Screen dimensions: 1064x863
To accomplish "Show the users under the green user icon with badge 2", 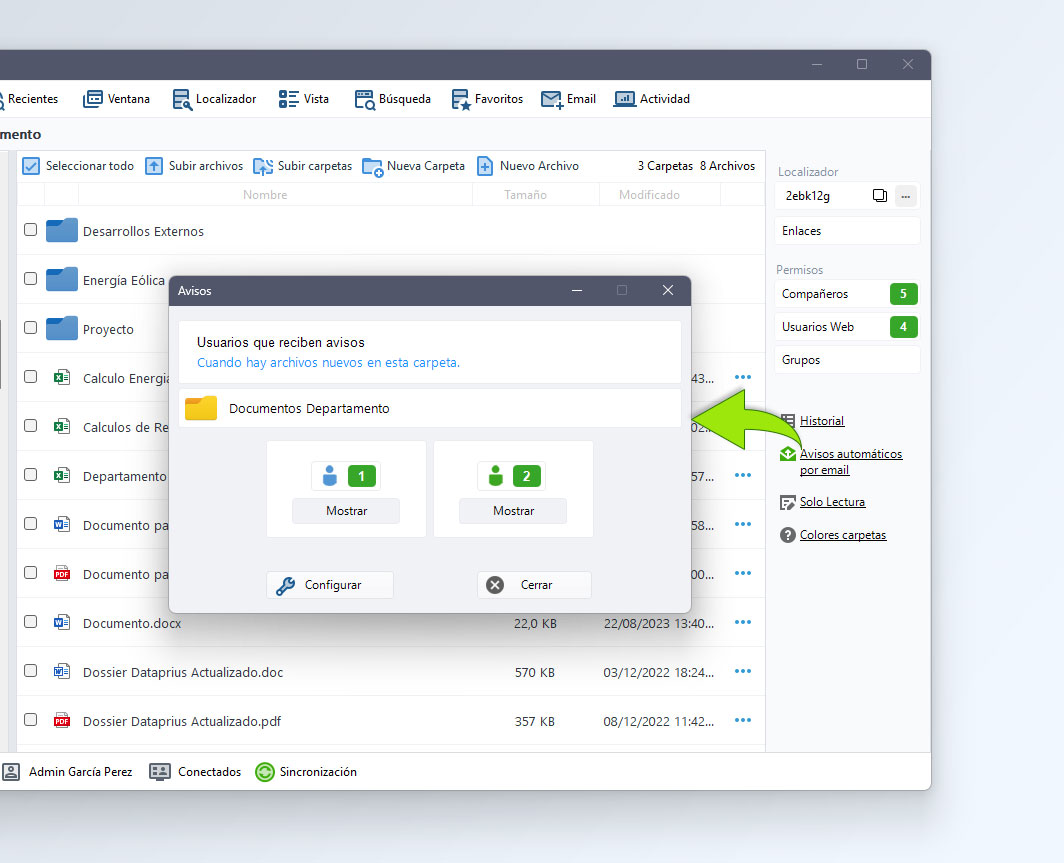I will pyautogui.click(x=513, y=511).
